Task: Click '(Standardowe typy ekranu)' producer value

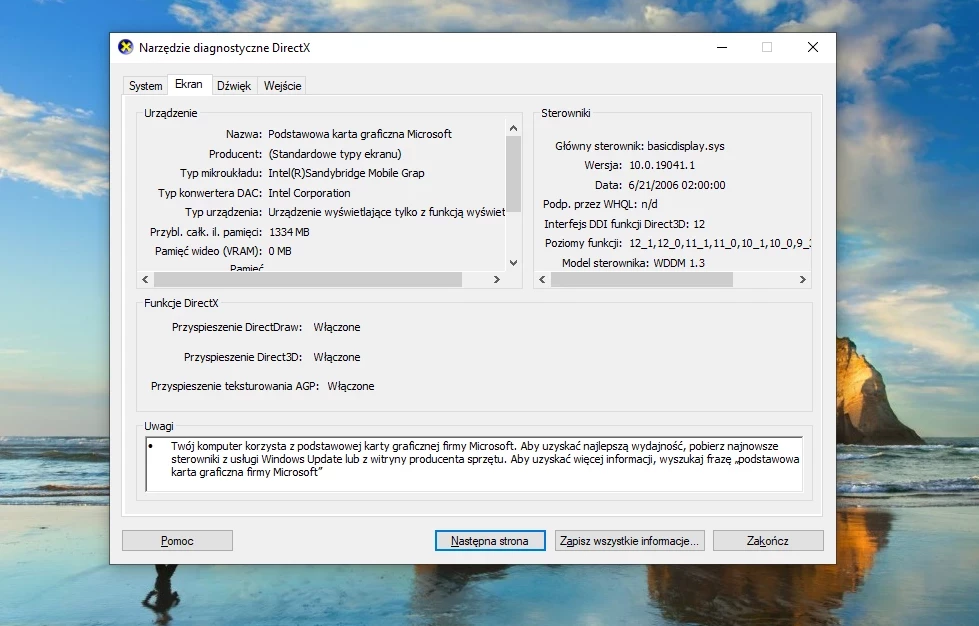Action: coord(335,154)
